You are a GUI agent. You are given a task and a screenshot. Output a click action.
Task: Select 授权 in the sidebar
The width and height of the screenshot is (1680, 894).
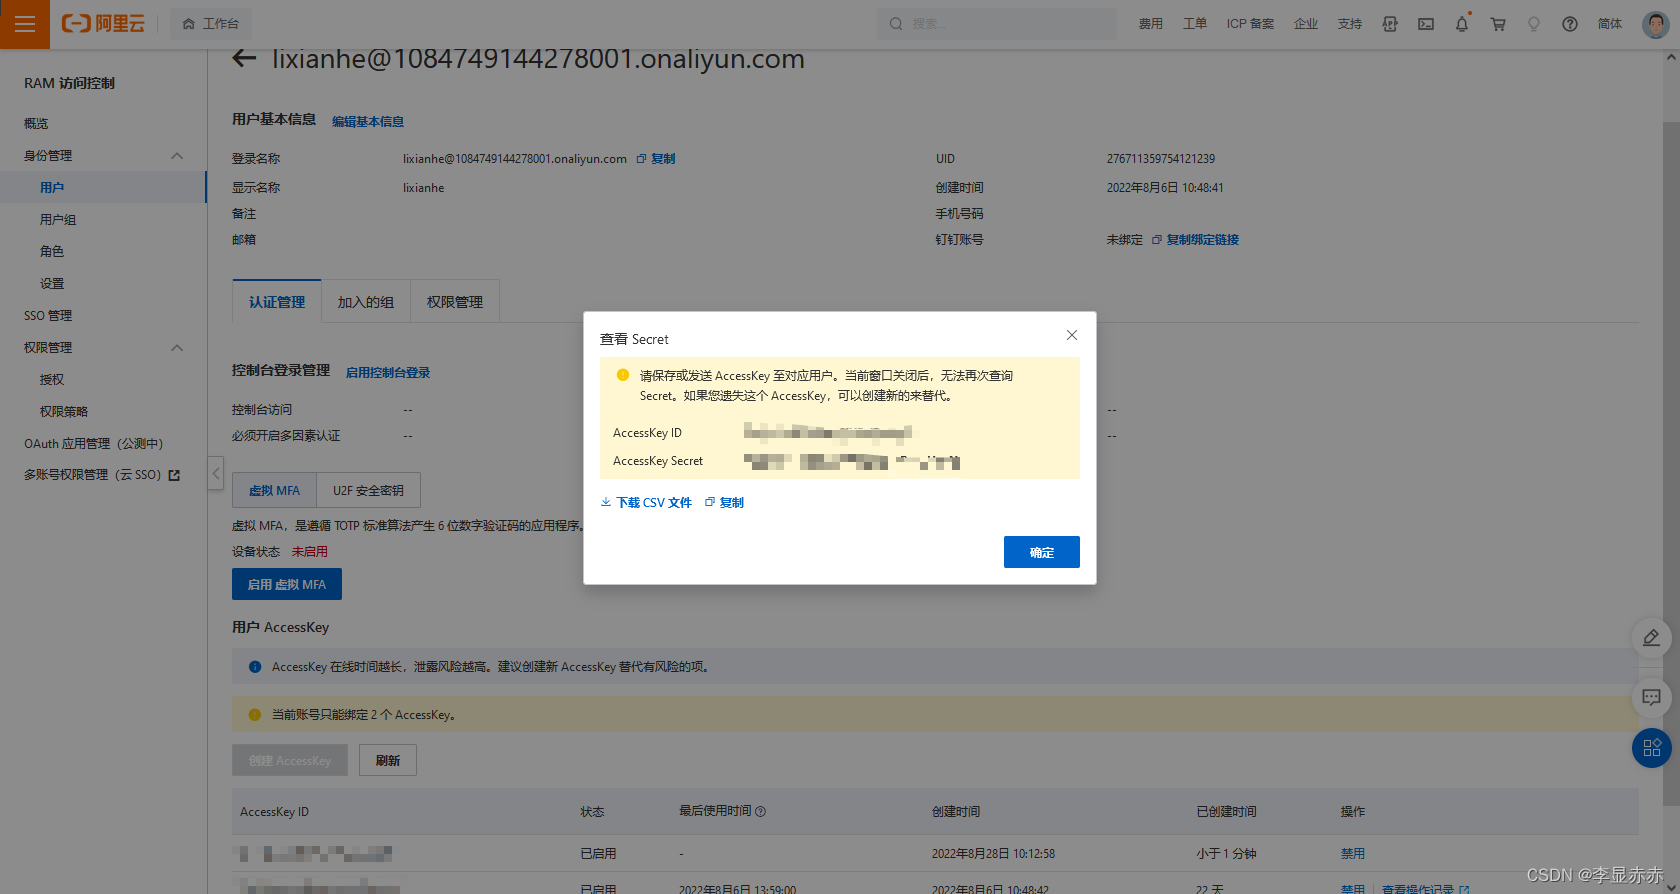(x=52, y=379)
